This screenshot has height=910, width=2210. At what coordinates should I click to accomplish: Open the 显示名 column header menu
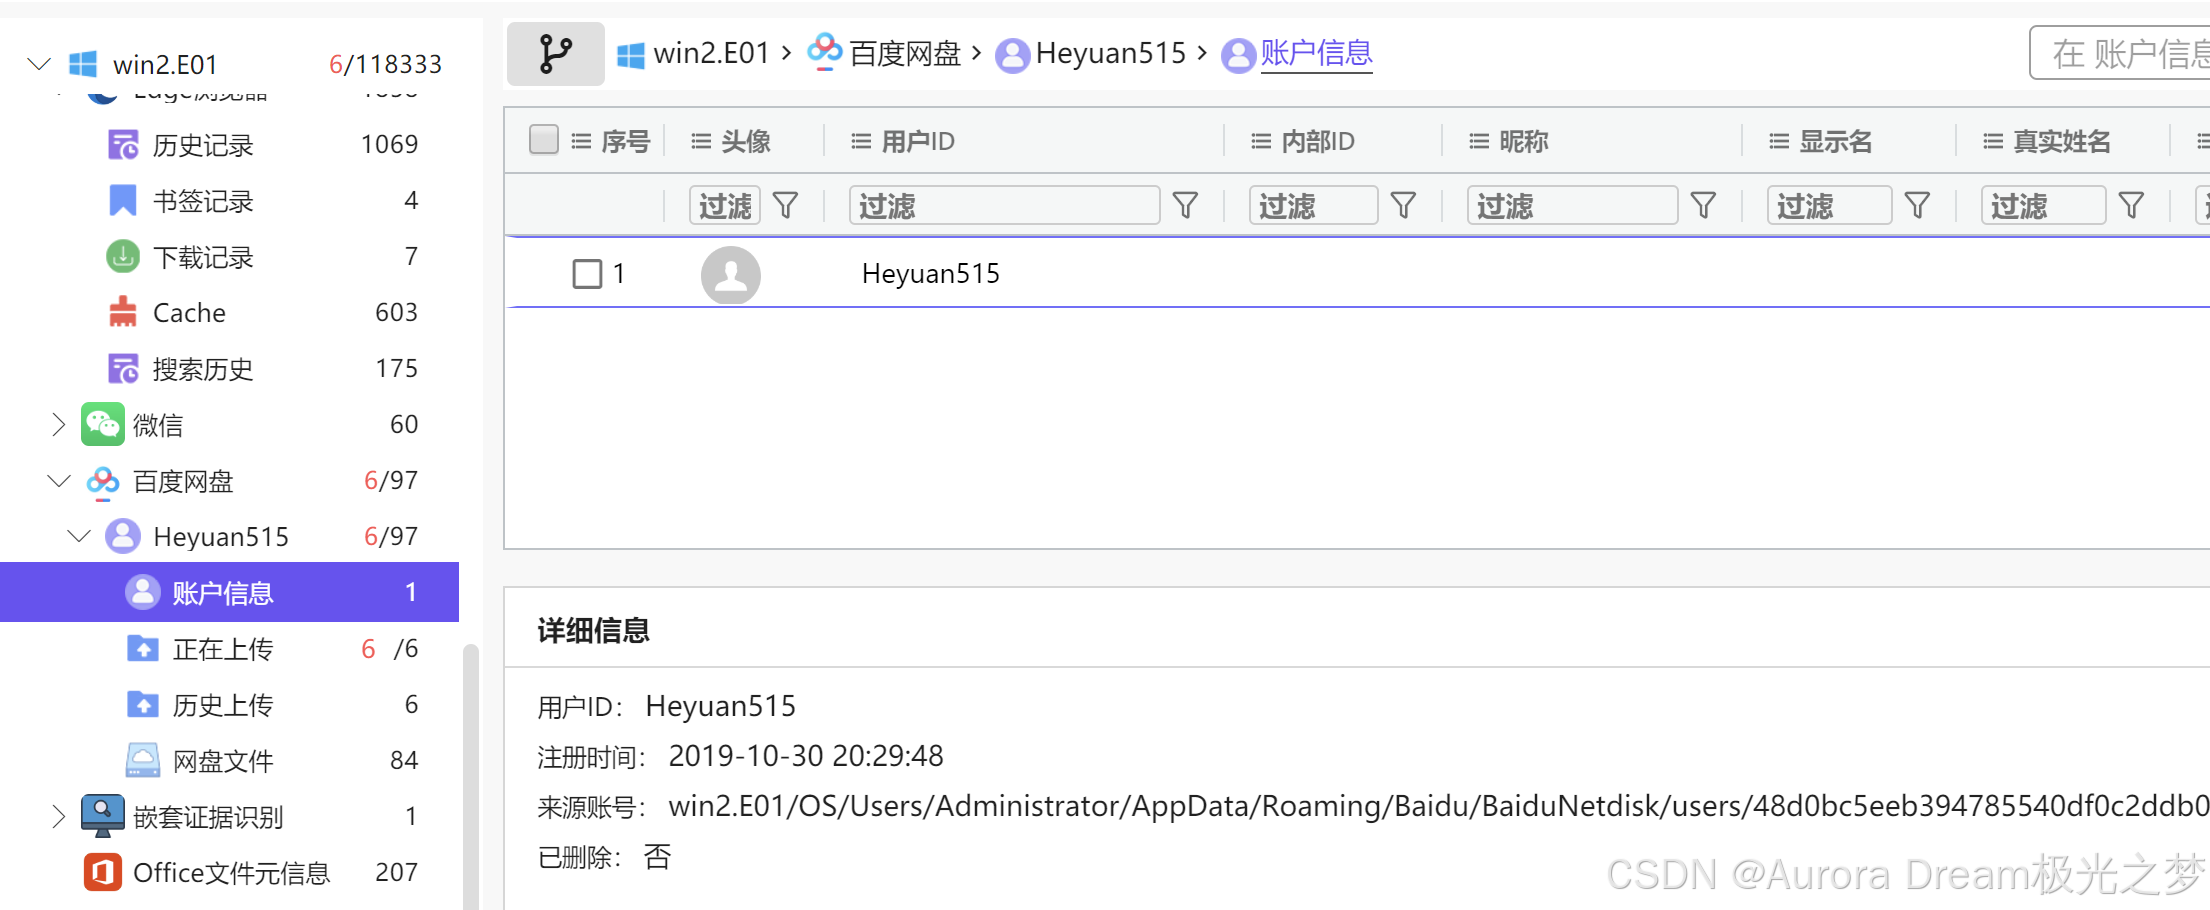click(x=1779, y=141)
